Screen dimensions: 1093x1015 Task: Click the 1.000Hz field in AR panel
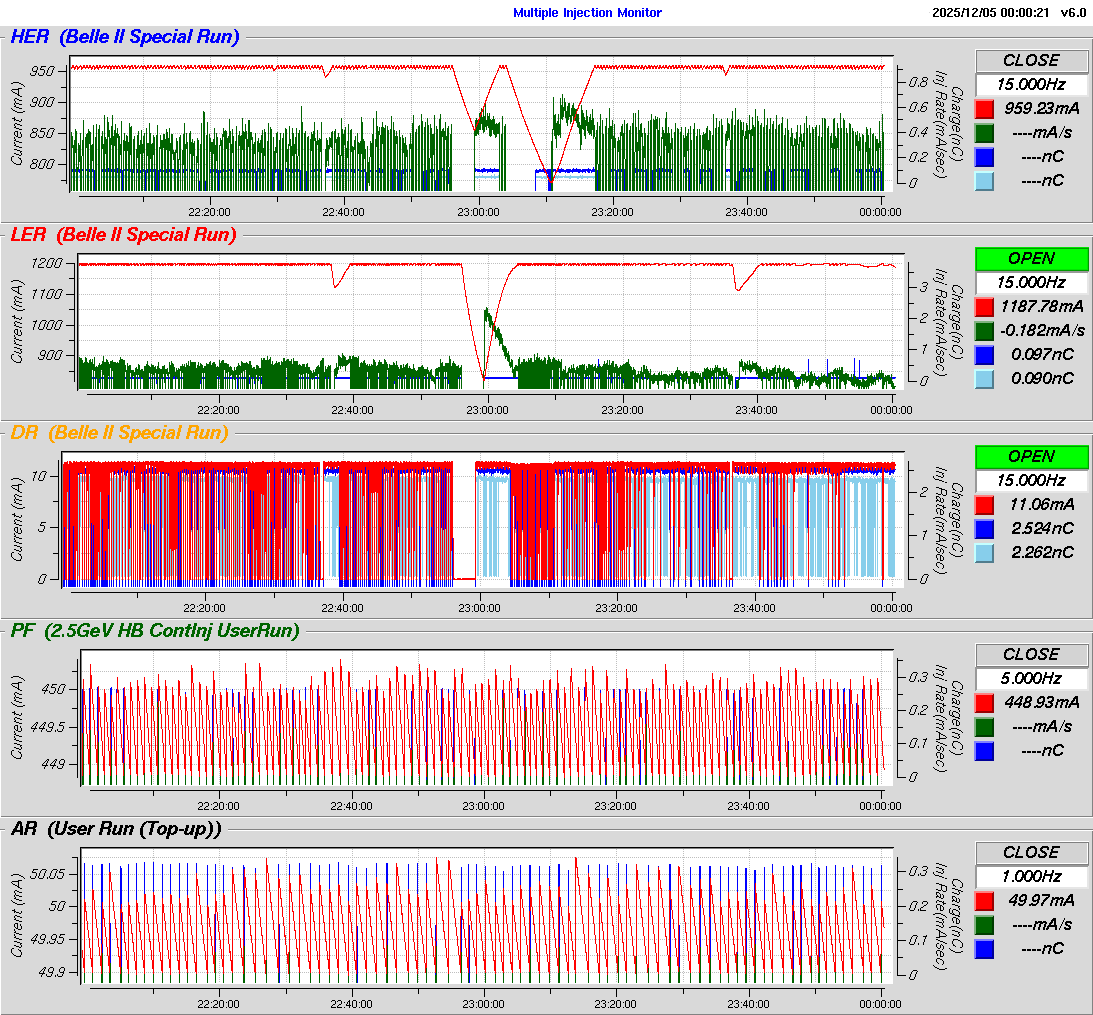(x=1031, y=876)
